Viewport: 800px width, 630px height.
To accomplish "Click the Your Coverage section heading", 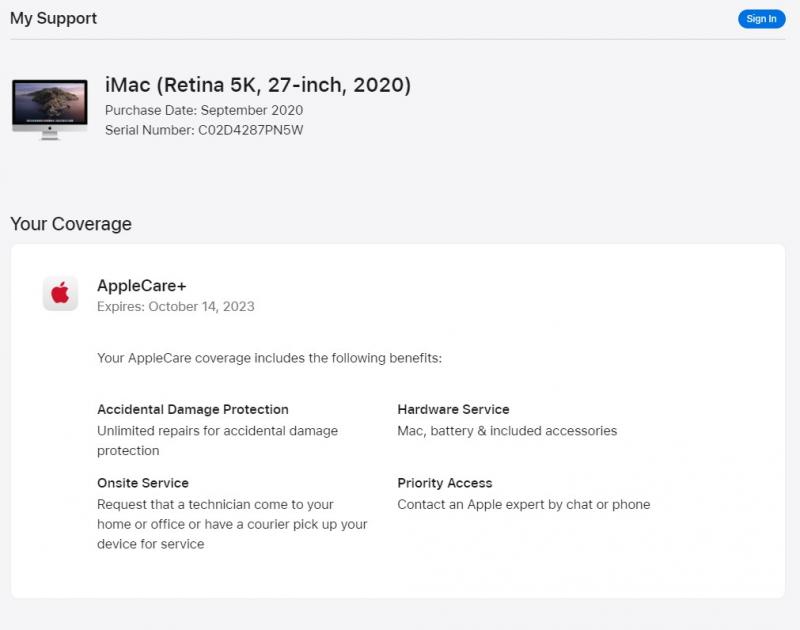I will [x=71, y=224].
